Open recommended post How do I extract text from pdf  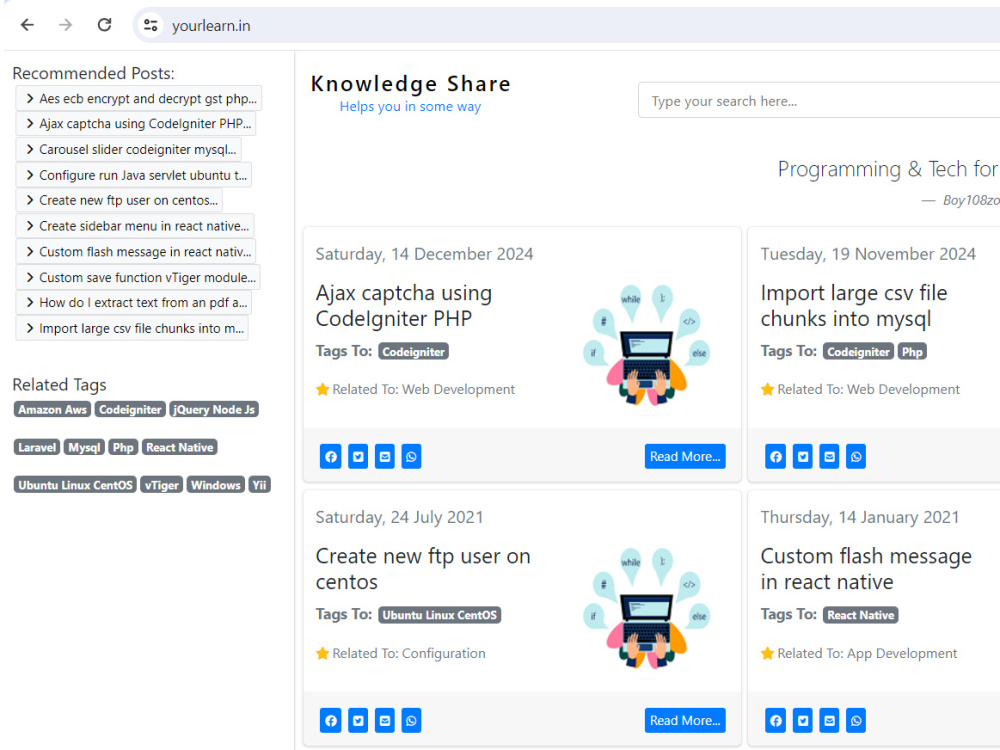(134, 303)
